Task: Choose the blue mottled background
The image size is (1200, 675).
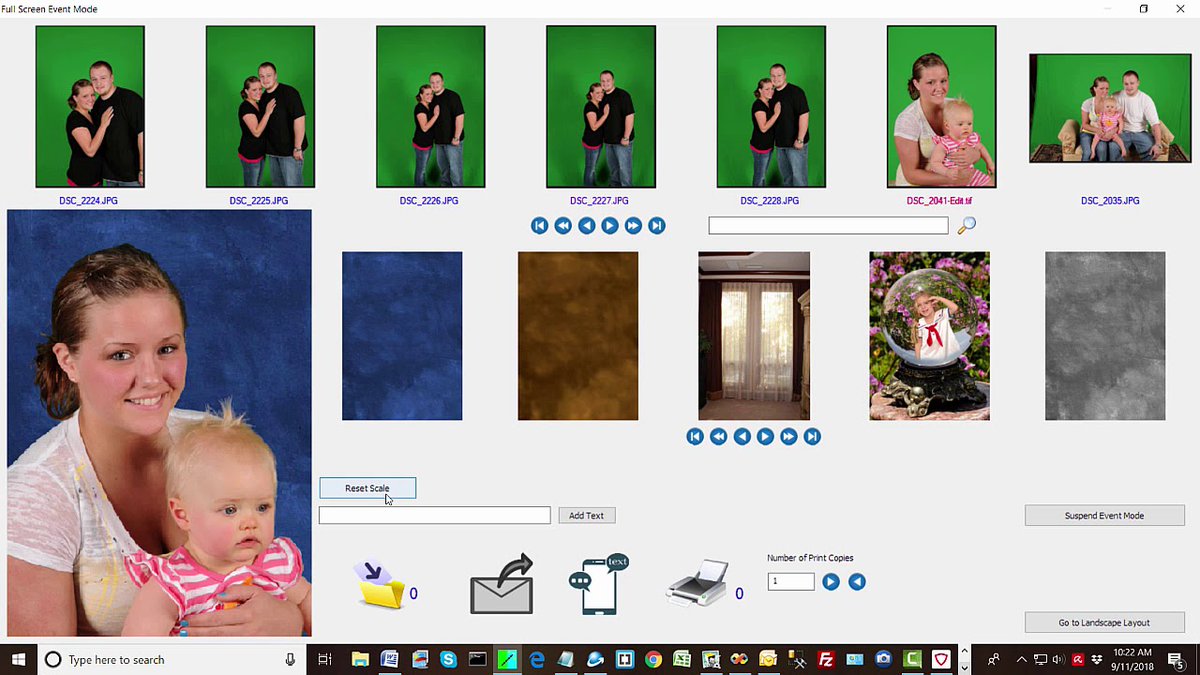Action: click(x=402, y=336)
